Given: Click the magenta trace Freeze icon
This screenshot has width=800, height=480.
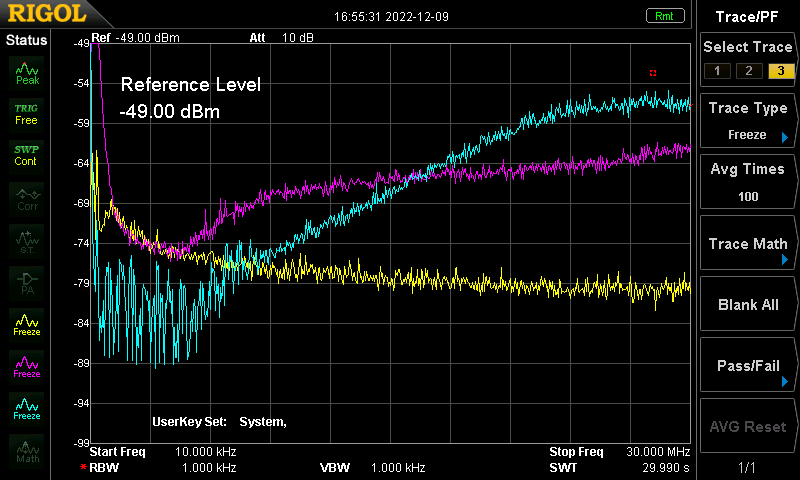Looking at the screenshot, I should pyautogui.click(x=27, y=367).
